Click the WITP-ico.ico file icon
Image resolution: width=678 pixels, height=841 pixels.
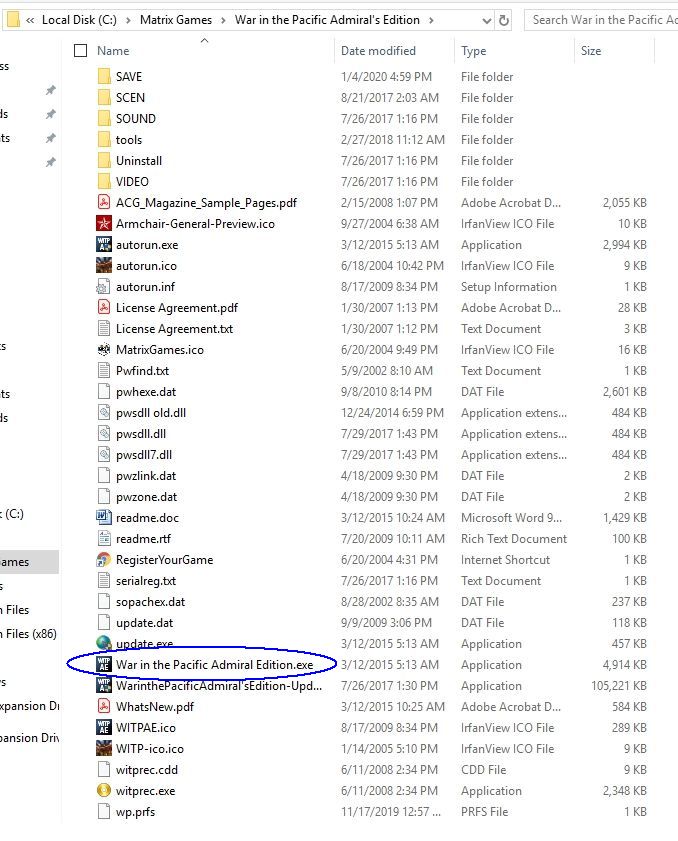[x=104, y=748]
